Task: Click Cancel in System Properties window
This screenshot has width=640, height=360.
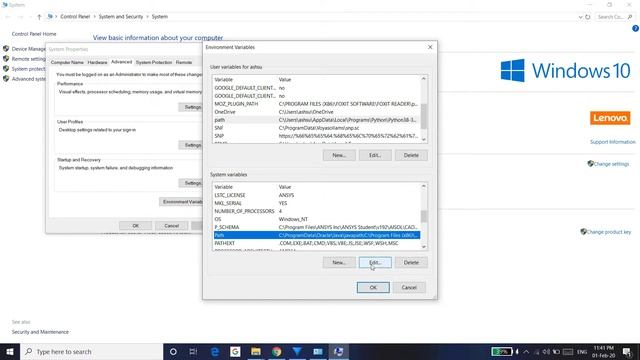Action: [x=171, y=226]
